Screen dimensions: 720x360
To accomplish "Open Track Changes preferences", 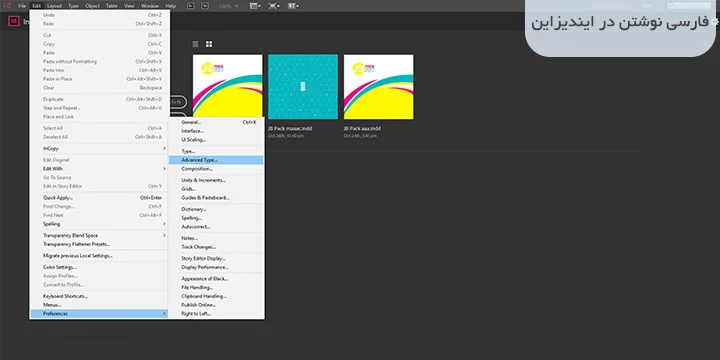I will coord(216,247).
